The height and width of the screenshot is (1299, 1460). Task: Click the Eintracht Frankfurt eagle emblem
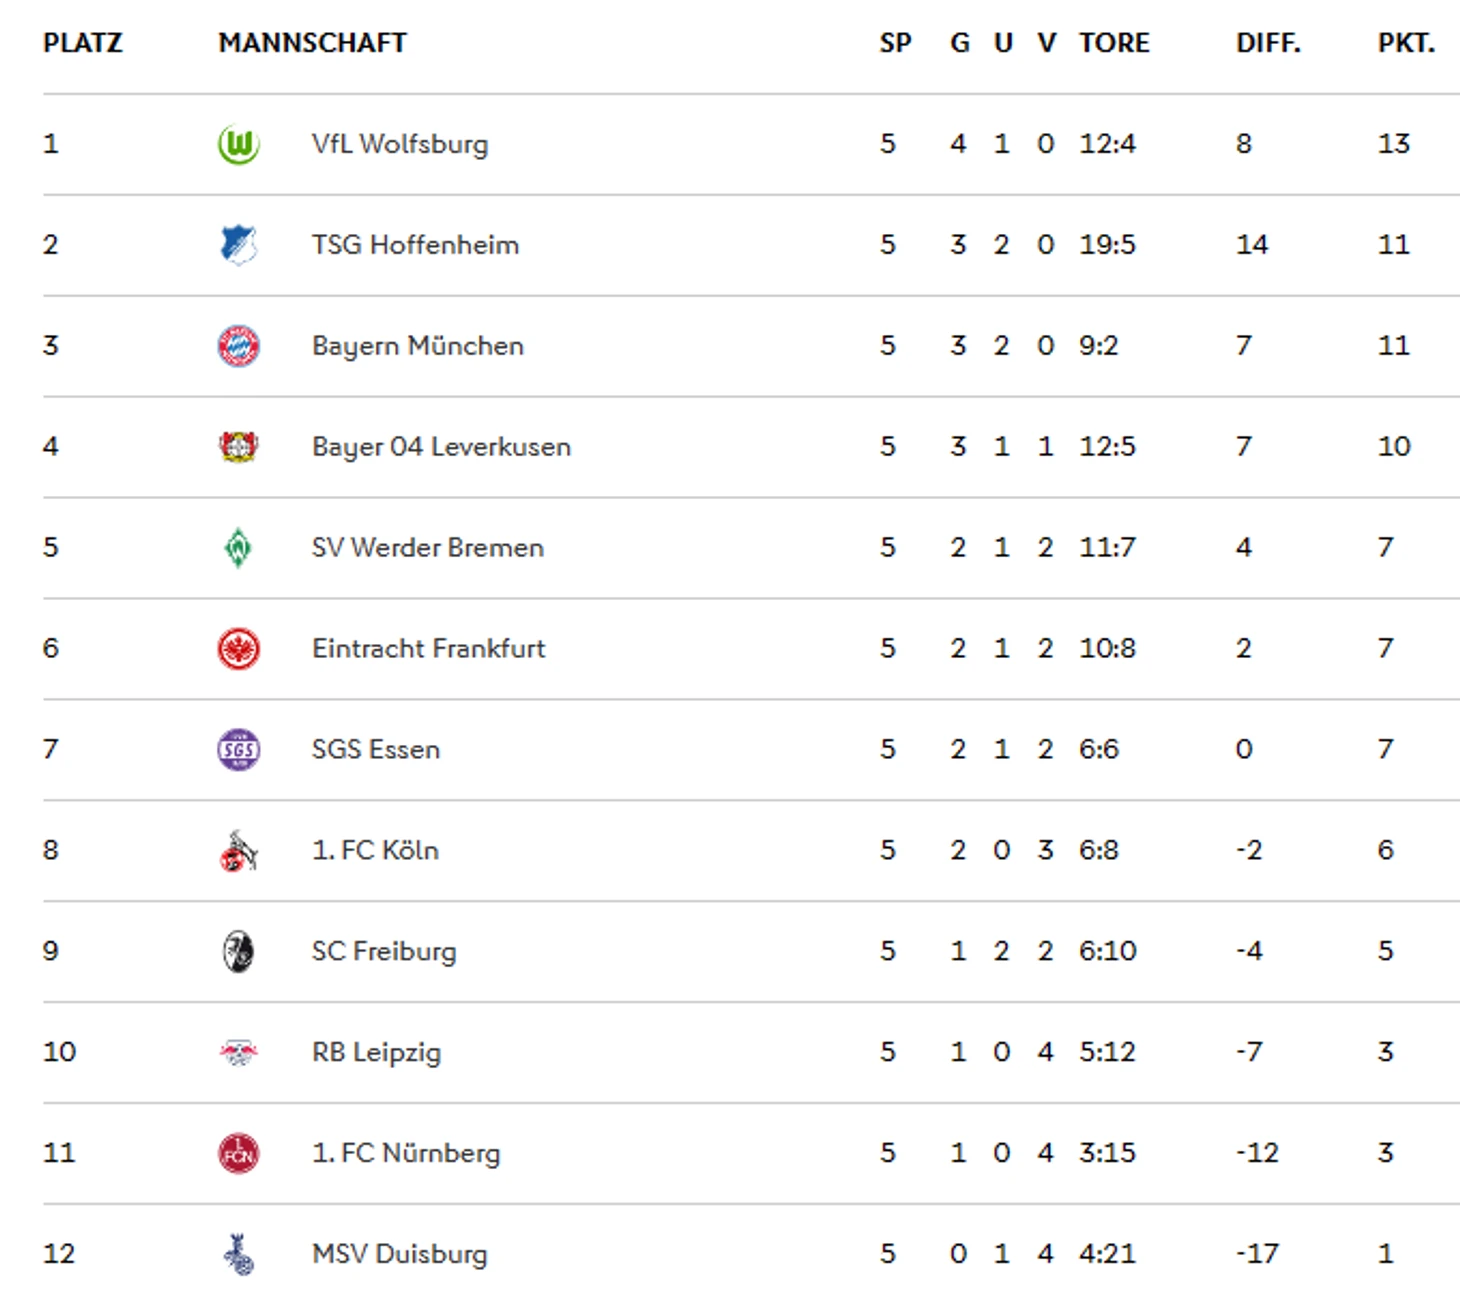[x=239, y=649]
